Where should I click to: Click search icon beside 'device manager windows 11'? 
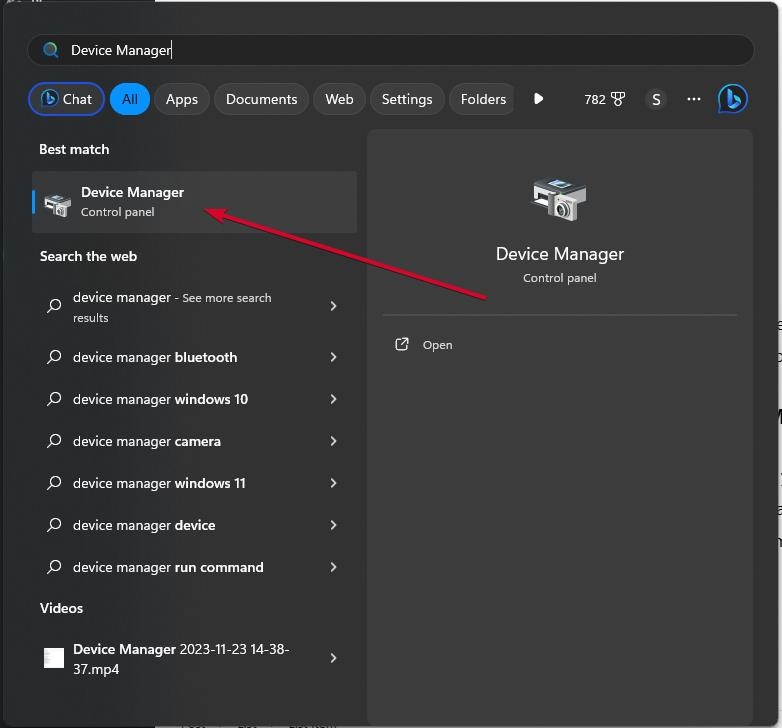(54, 483)
